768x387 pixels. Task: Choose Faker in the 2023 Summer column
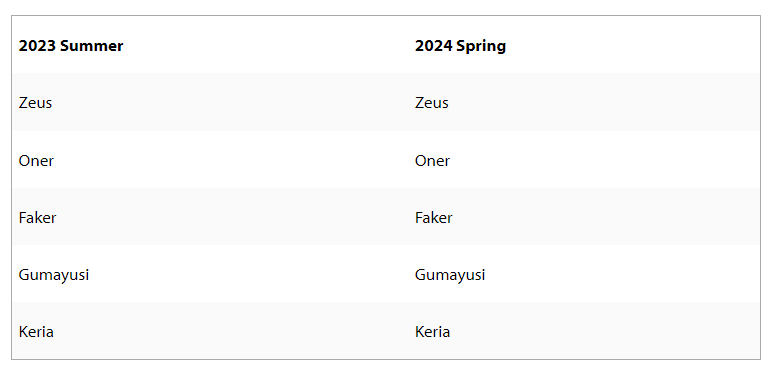click(x=37, y=218)
